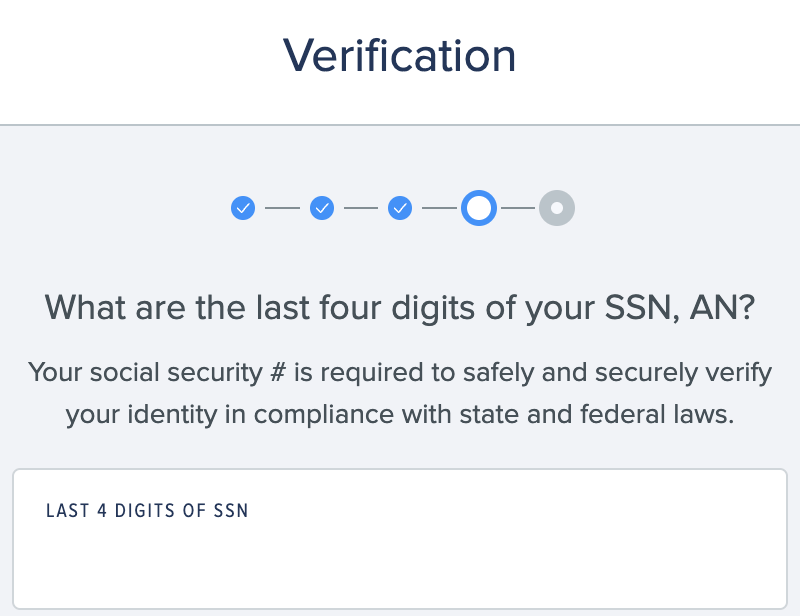Image resolution: width=800 pixels, height=616 pixels.
Task: Click the divider line beneath the Verification header
Action: (400, 125)
